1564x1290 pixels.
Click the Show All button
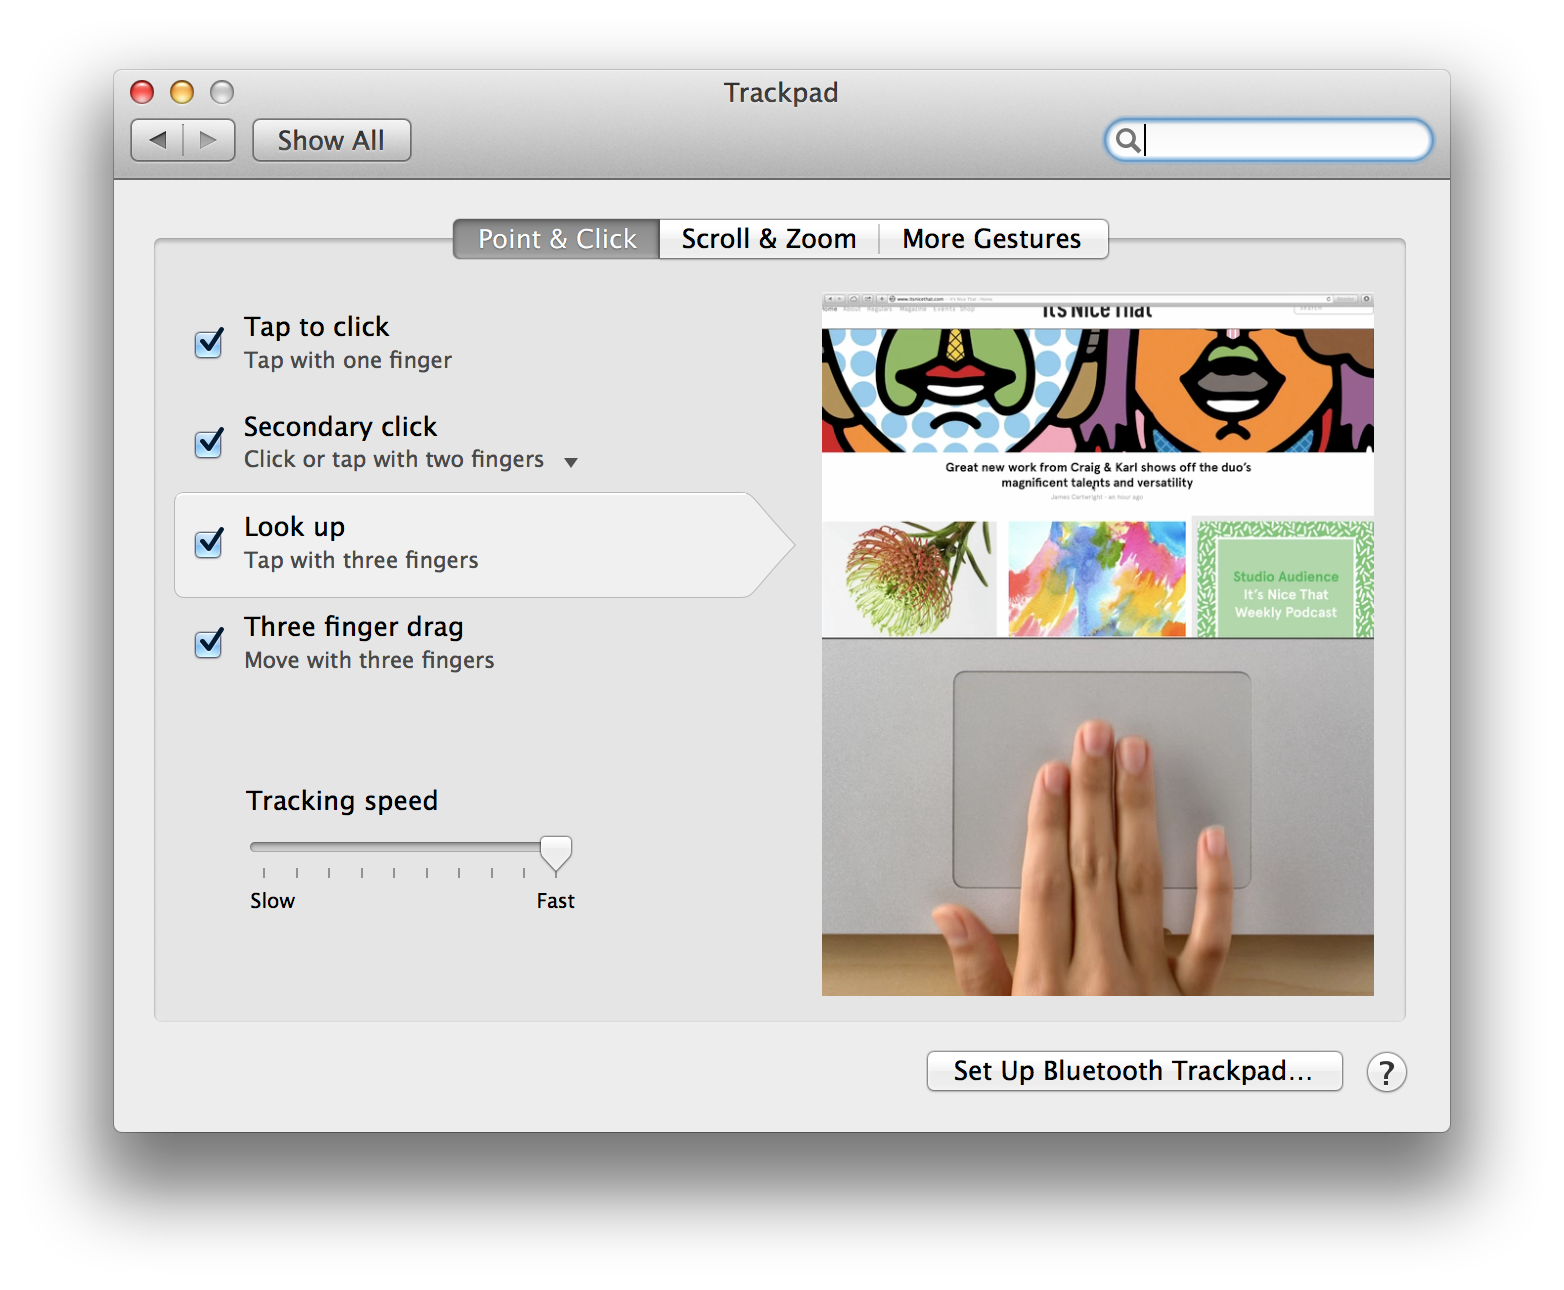pos(331,140)
